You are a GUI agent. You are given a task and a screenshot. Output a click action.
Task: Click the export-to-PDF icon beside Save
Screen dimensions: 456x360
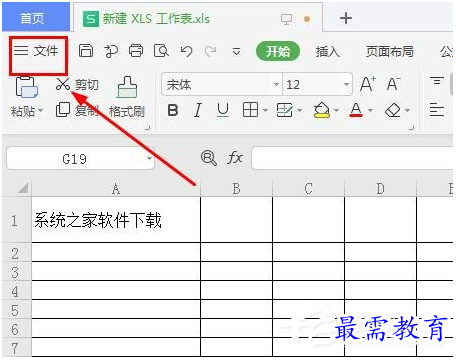(x=111, y=51)
